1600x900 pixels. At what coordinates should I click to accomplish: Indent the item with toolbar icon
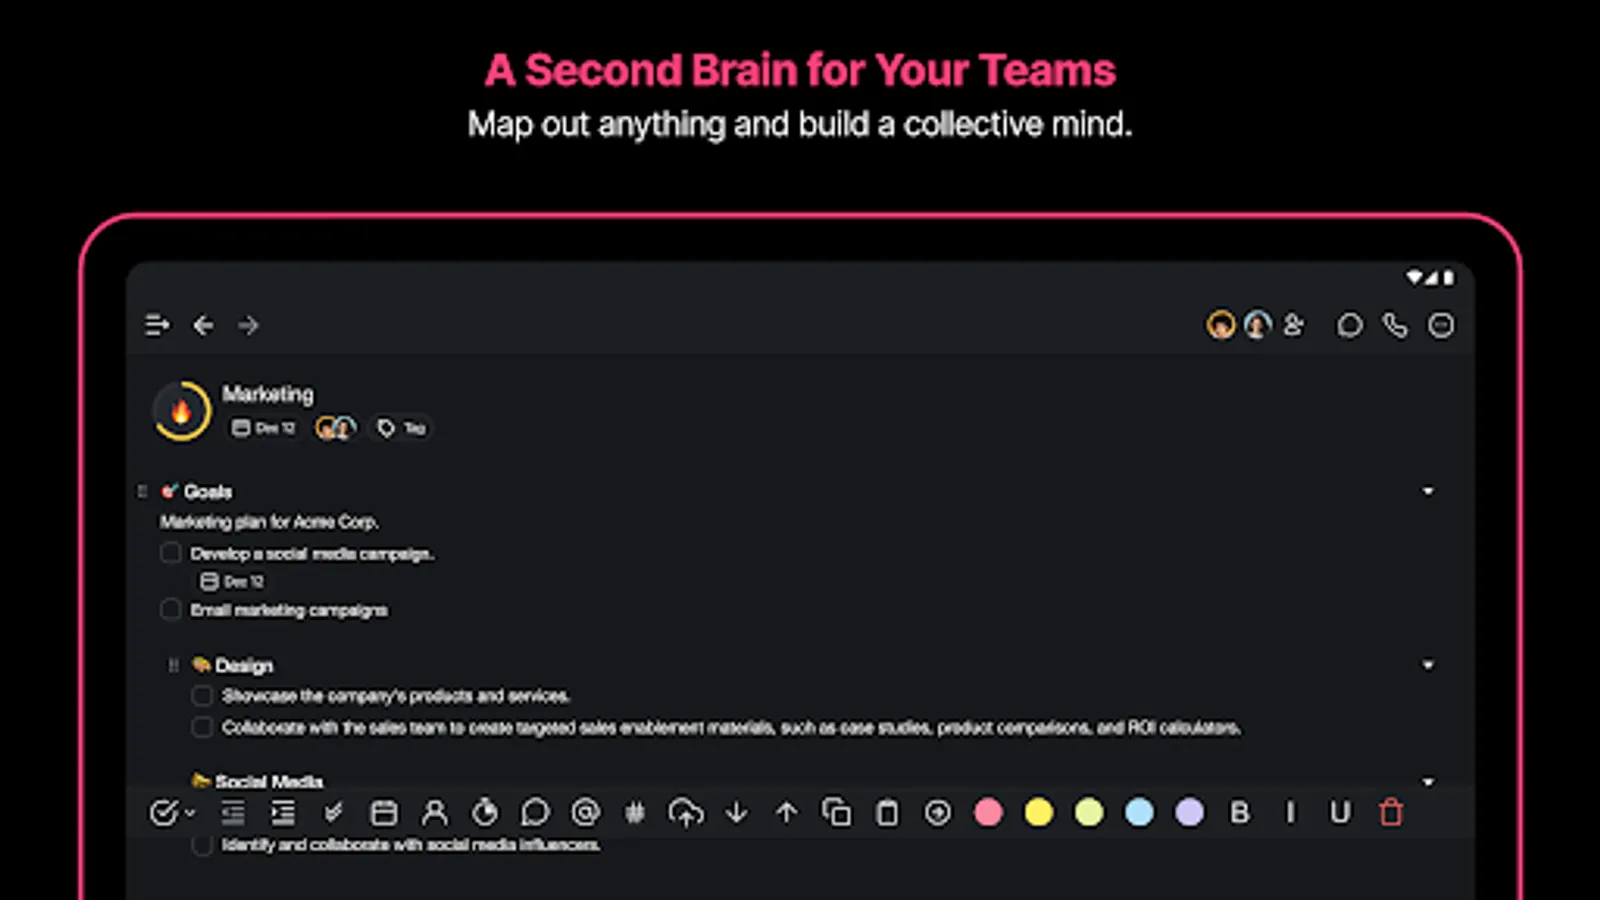coord(284,813)
